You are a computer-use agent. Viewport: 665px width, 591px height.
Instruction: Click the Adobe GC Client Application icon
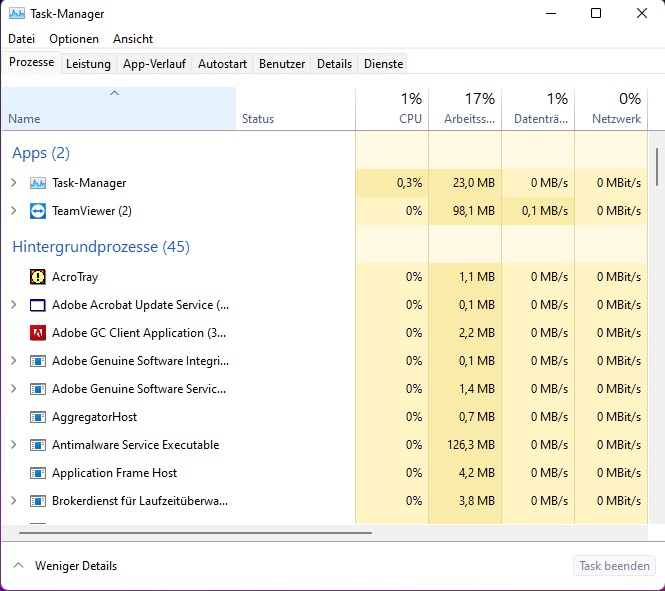click(x=38, y=333)
